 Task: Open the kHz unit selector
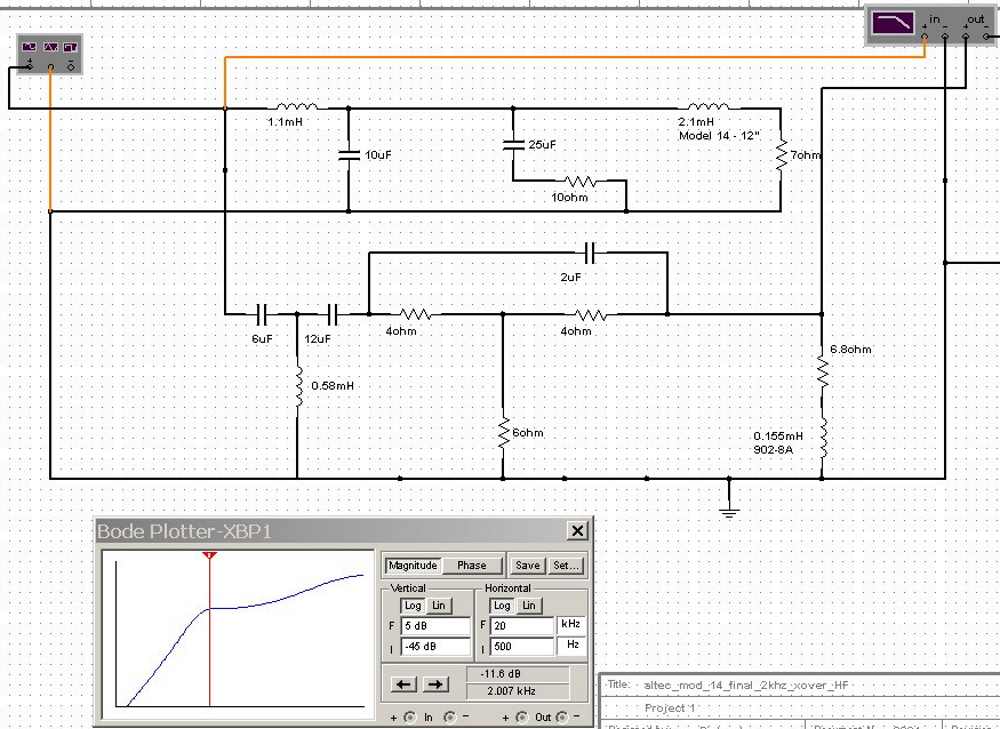tap(571, 624)
